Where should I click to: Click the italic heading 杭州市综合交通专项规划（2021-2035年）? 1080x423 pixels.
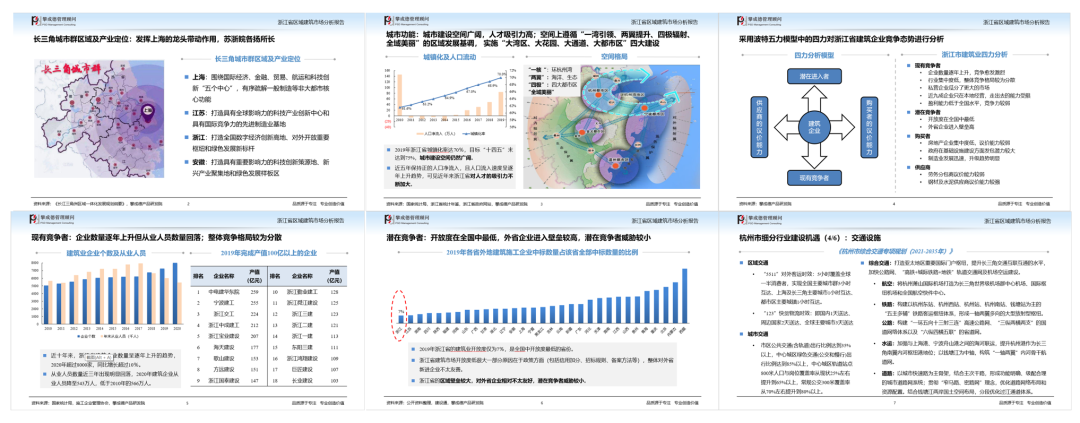click(894, 250)
